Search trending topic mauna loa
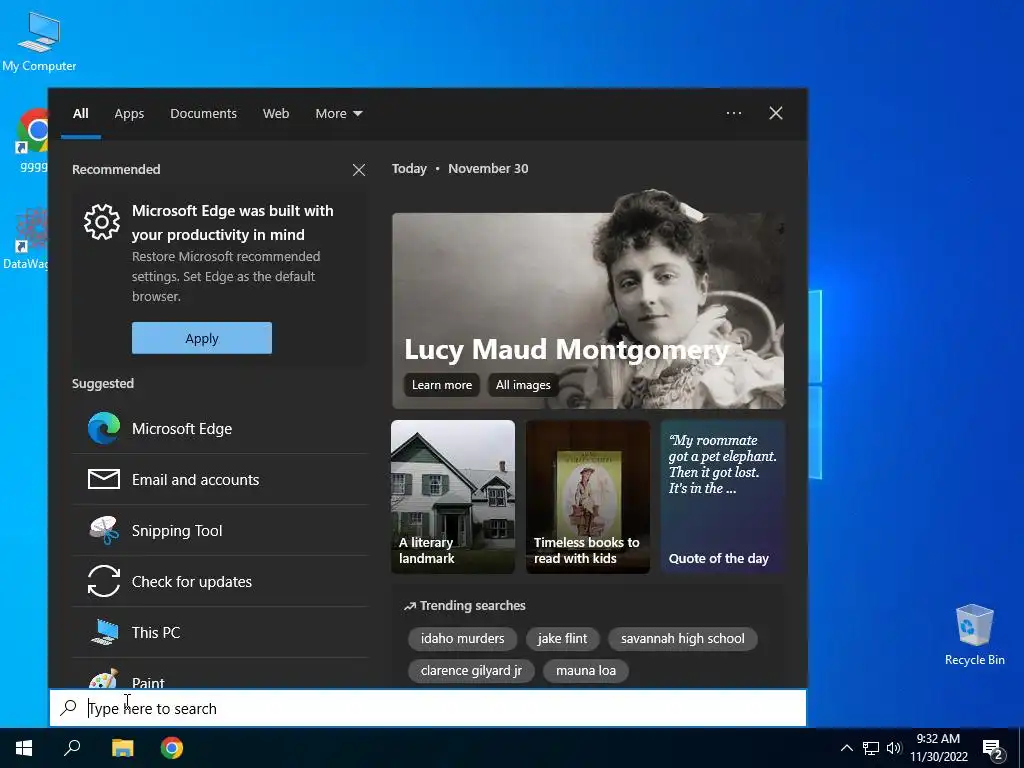The height and width of the screenshot is (768, 1024). coord(586,671)
